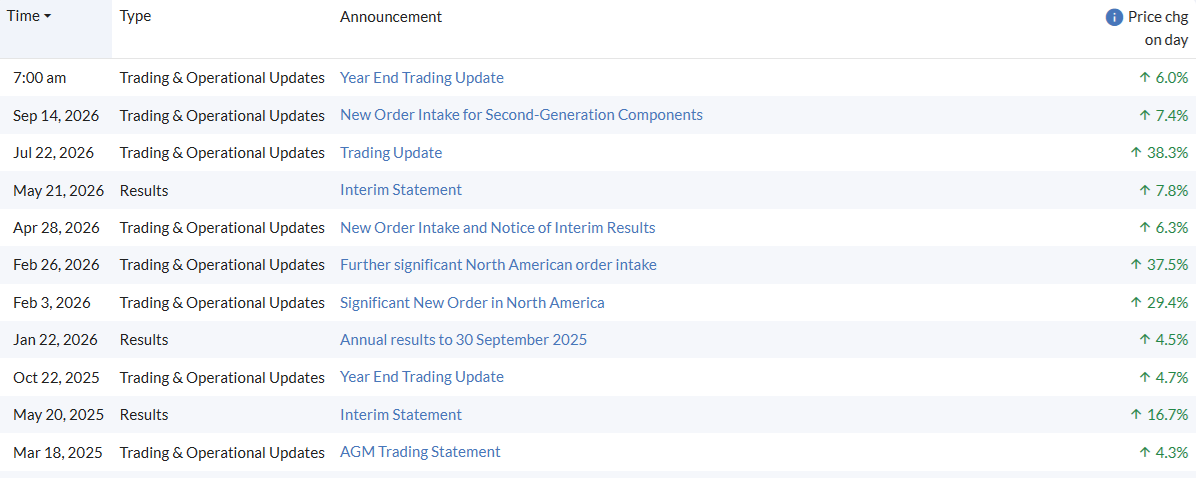Open Further significant North American order intake

tap(498, 265)
